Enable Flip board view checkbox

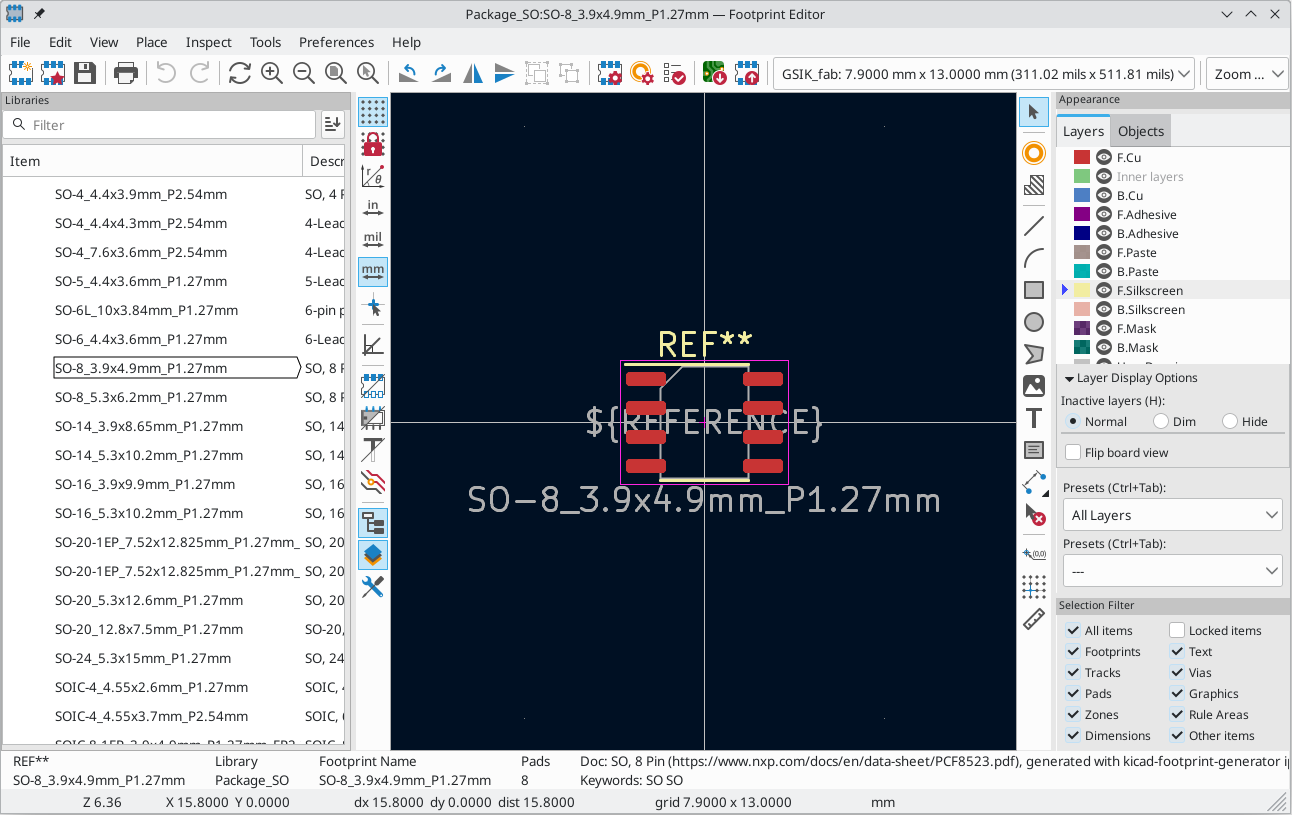[x=1074, y=452]
